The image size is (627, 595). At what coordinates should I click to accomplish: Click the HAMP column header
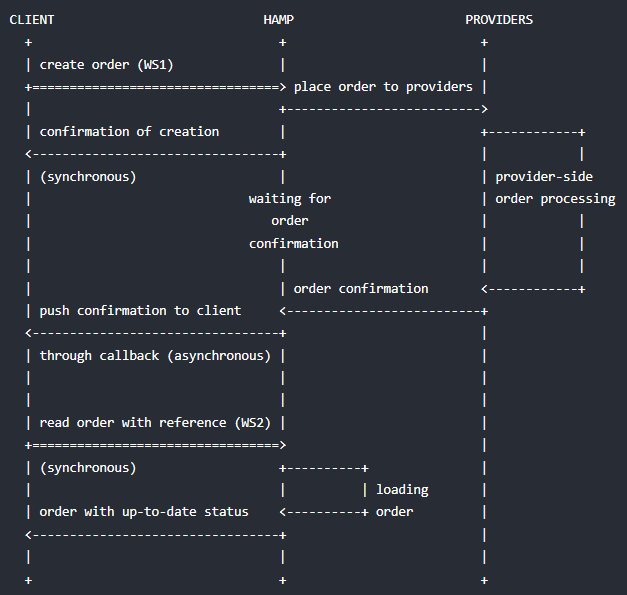pos(279,20)
